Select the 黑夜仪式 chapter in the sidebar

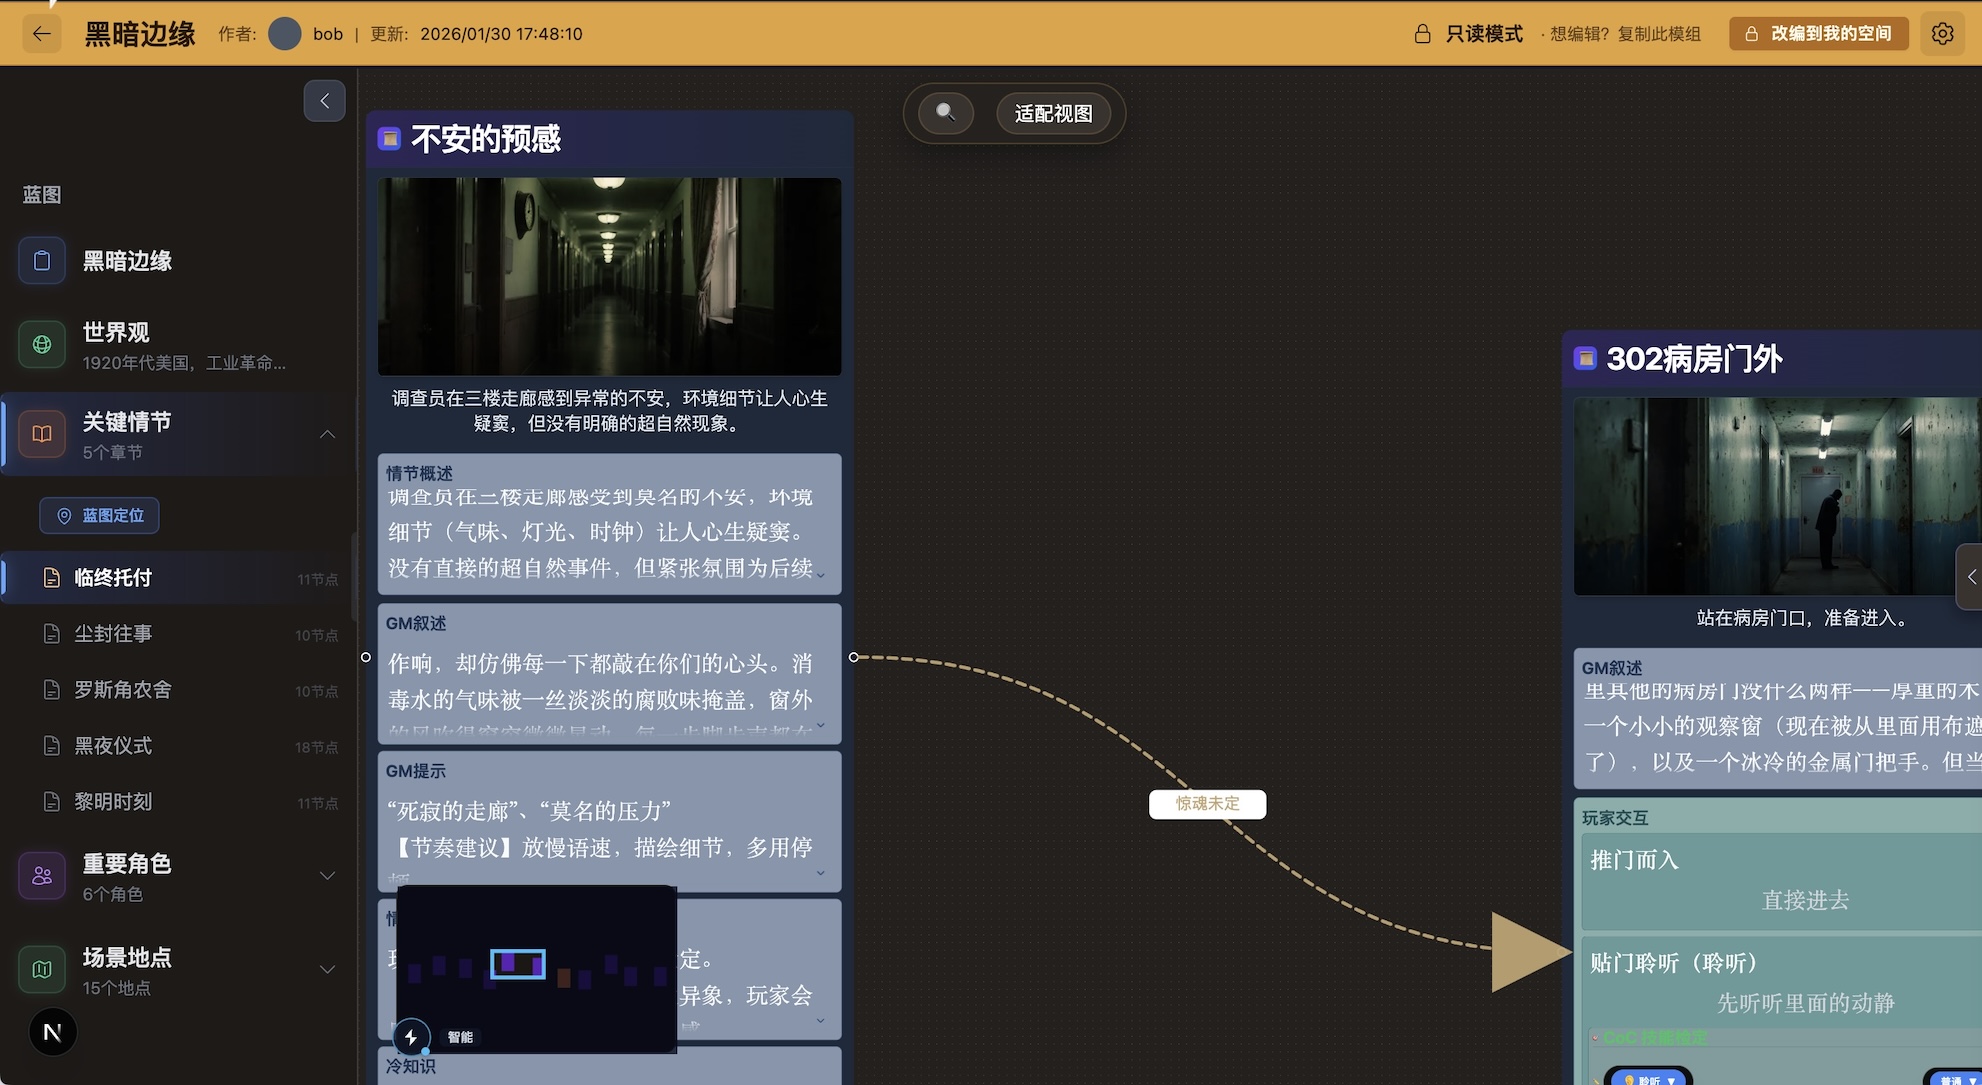(115, 746)
